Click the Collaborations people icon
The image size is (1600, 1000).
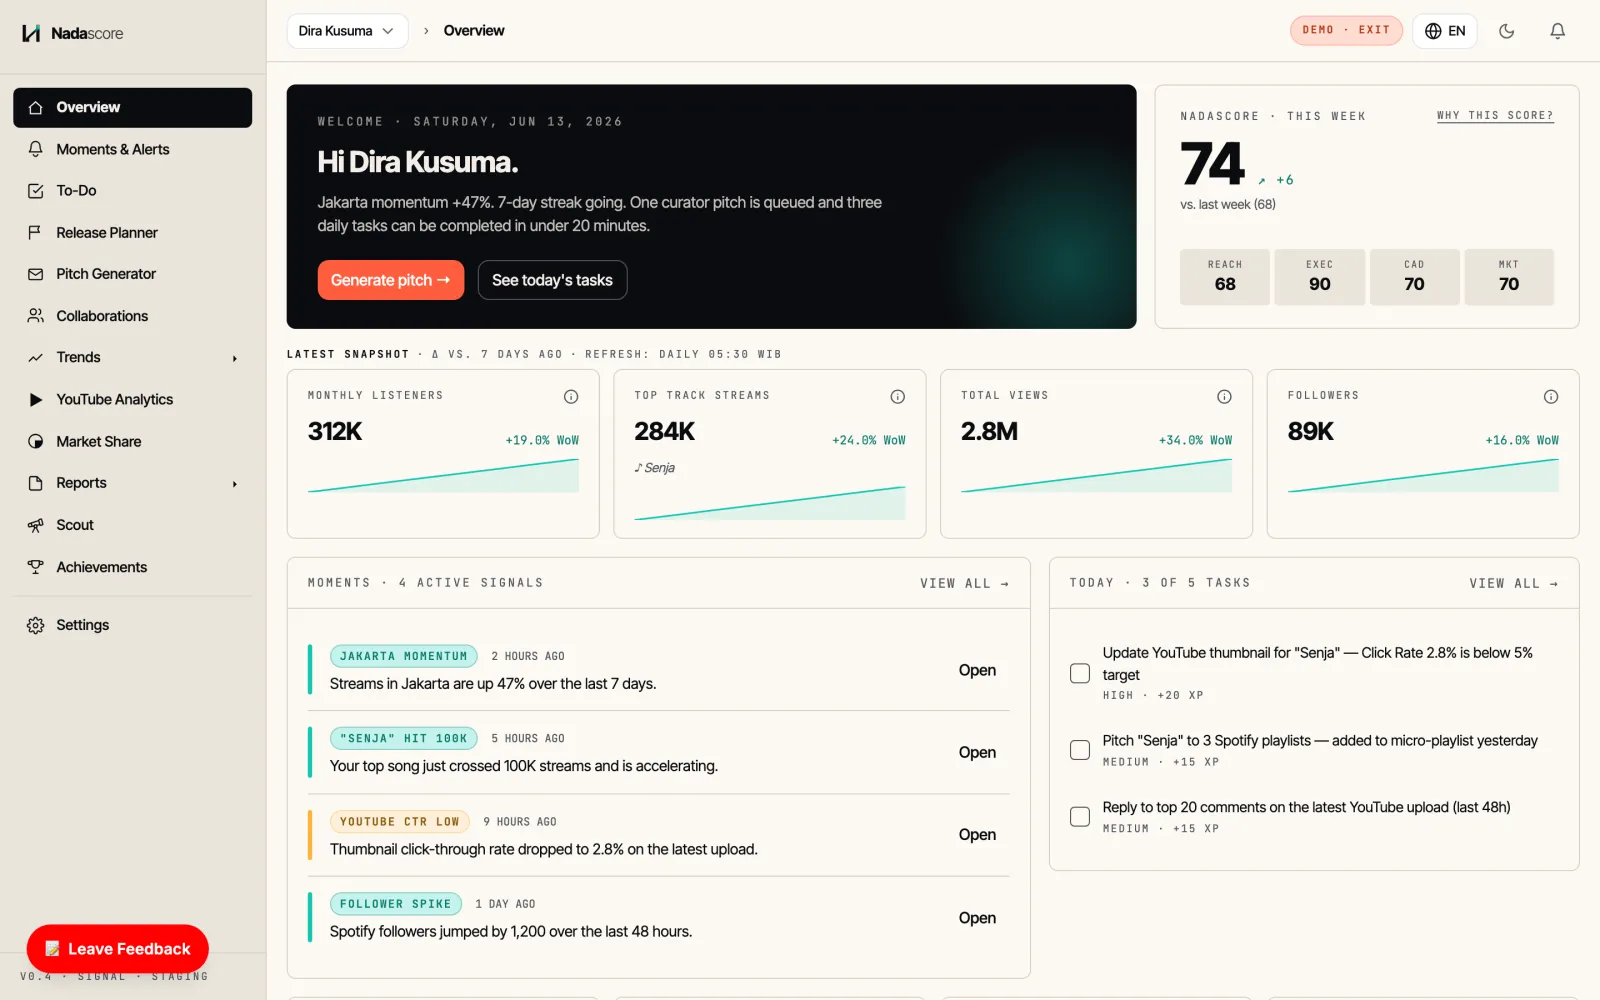coord(36,316)
